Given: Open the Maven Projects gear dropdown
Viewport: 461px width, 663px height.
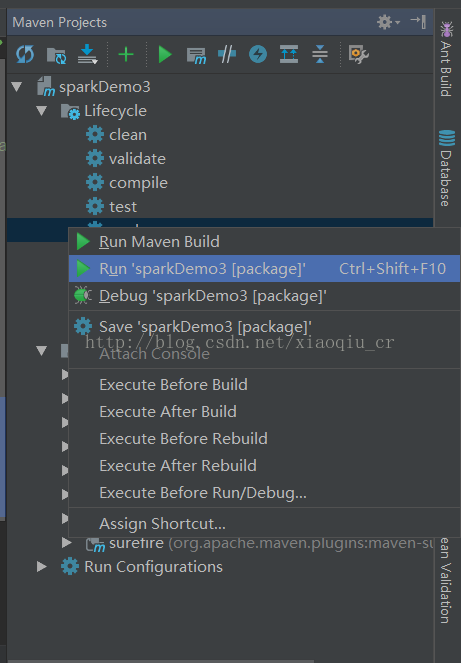Looking at the screenshot, I should pos(388,22).
